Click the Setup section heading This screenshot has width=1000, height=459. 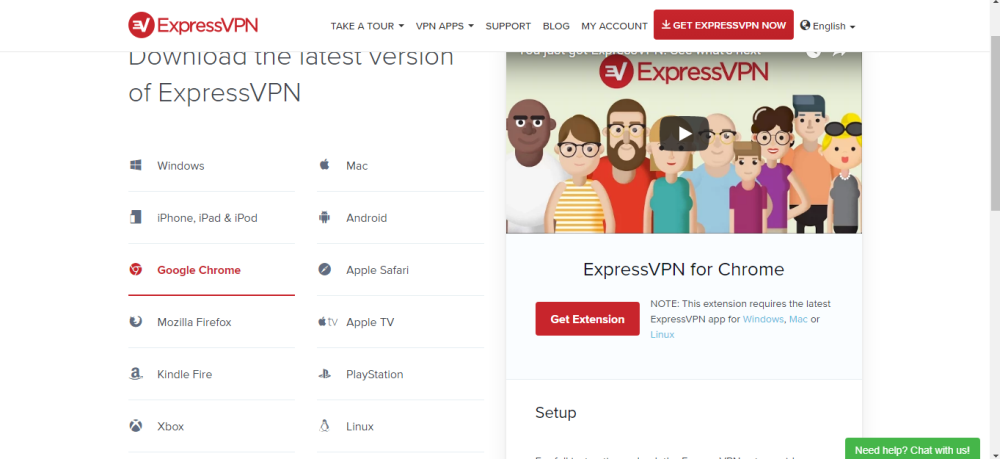555,412
